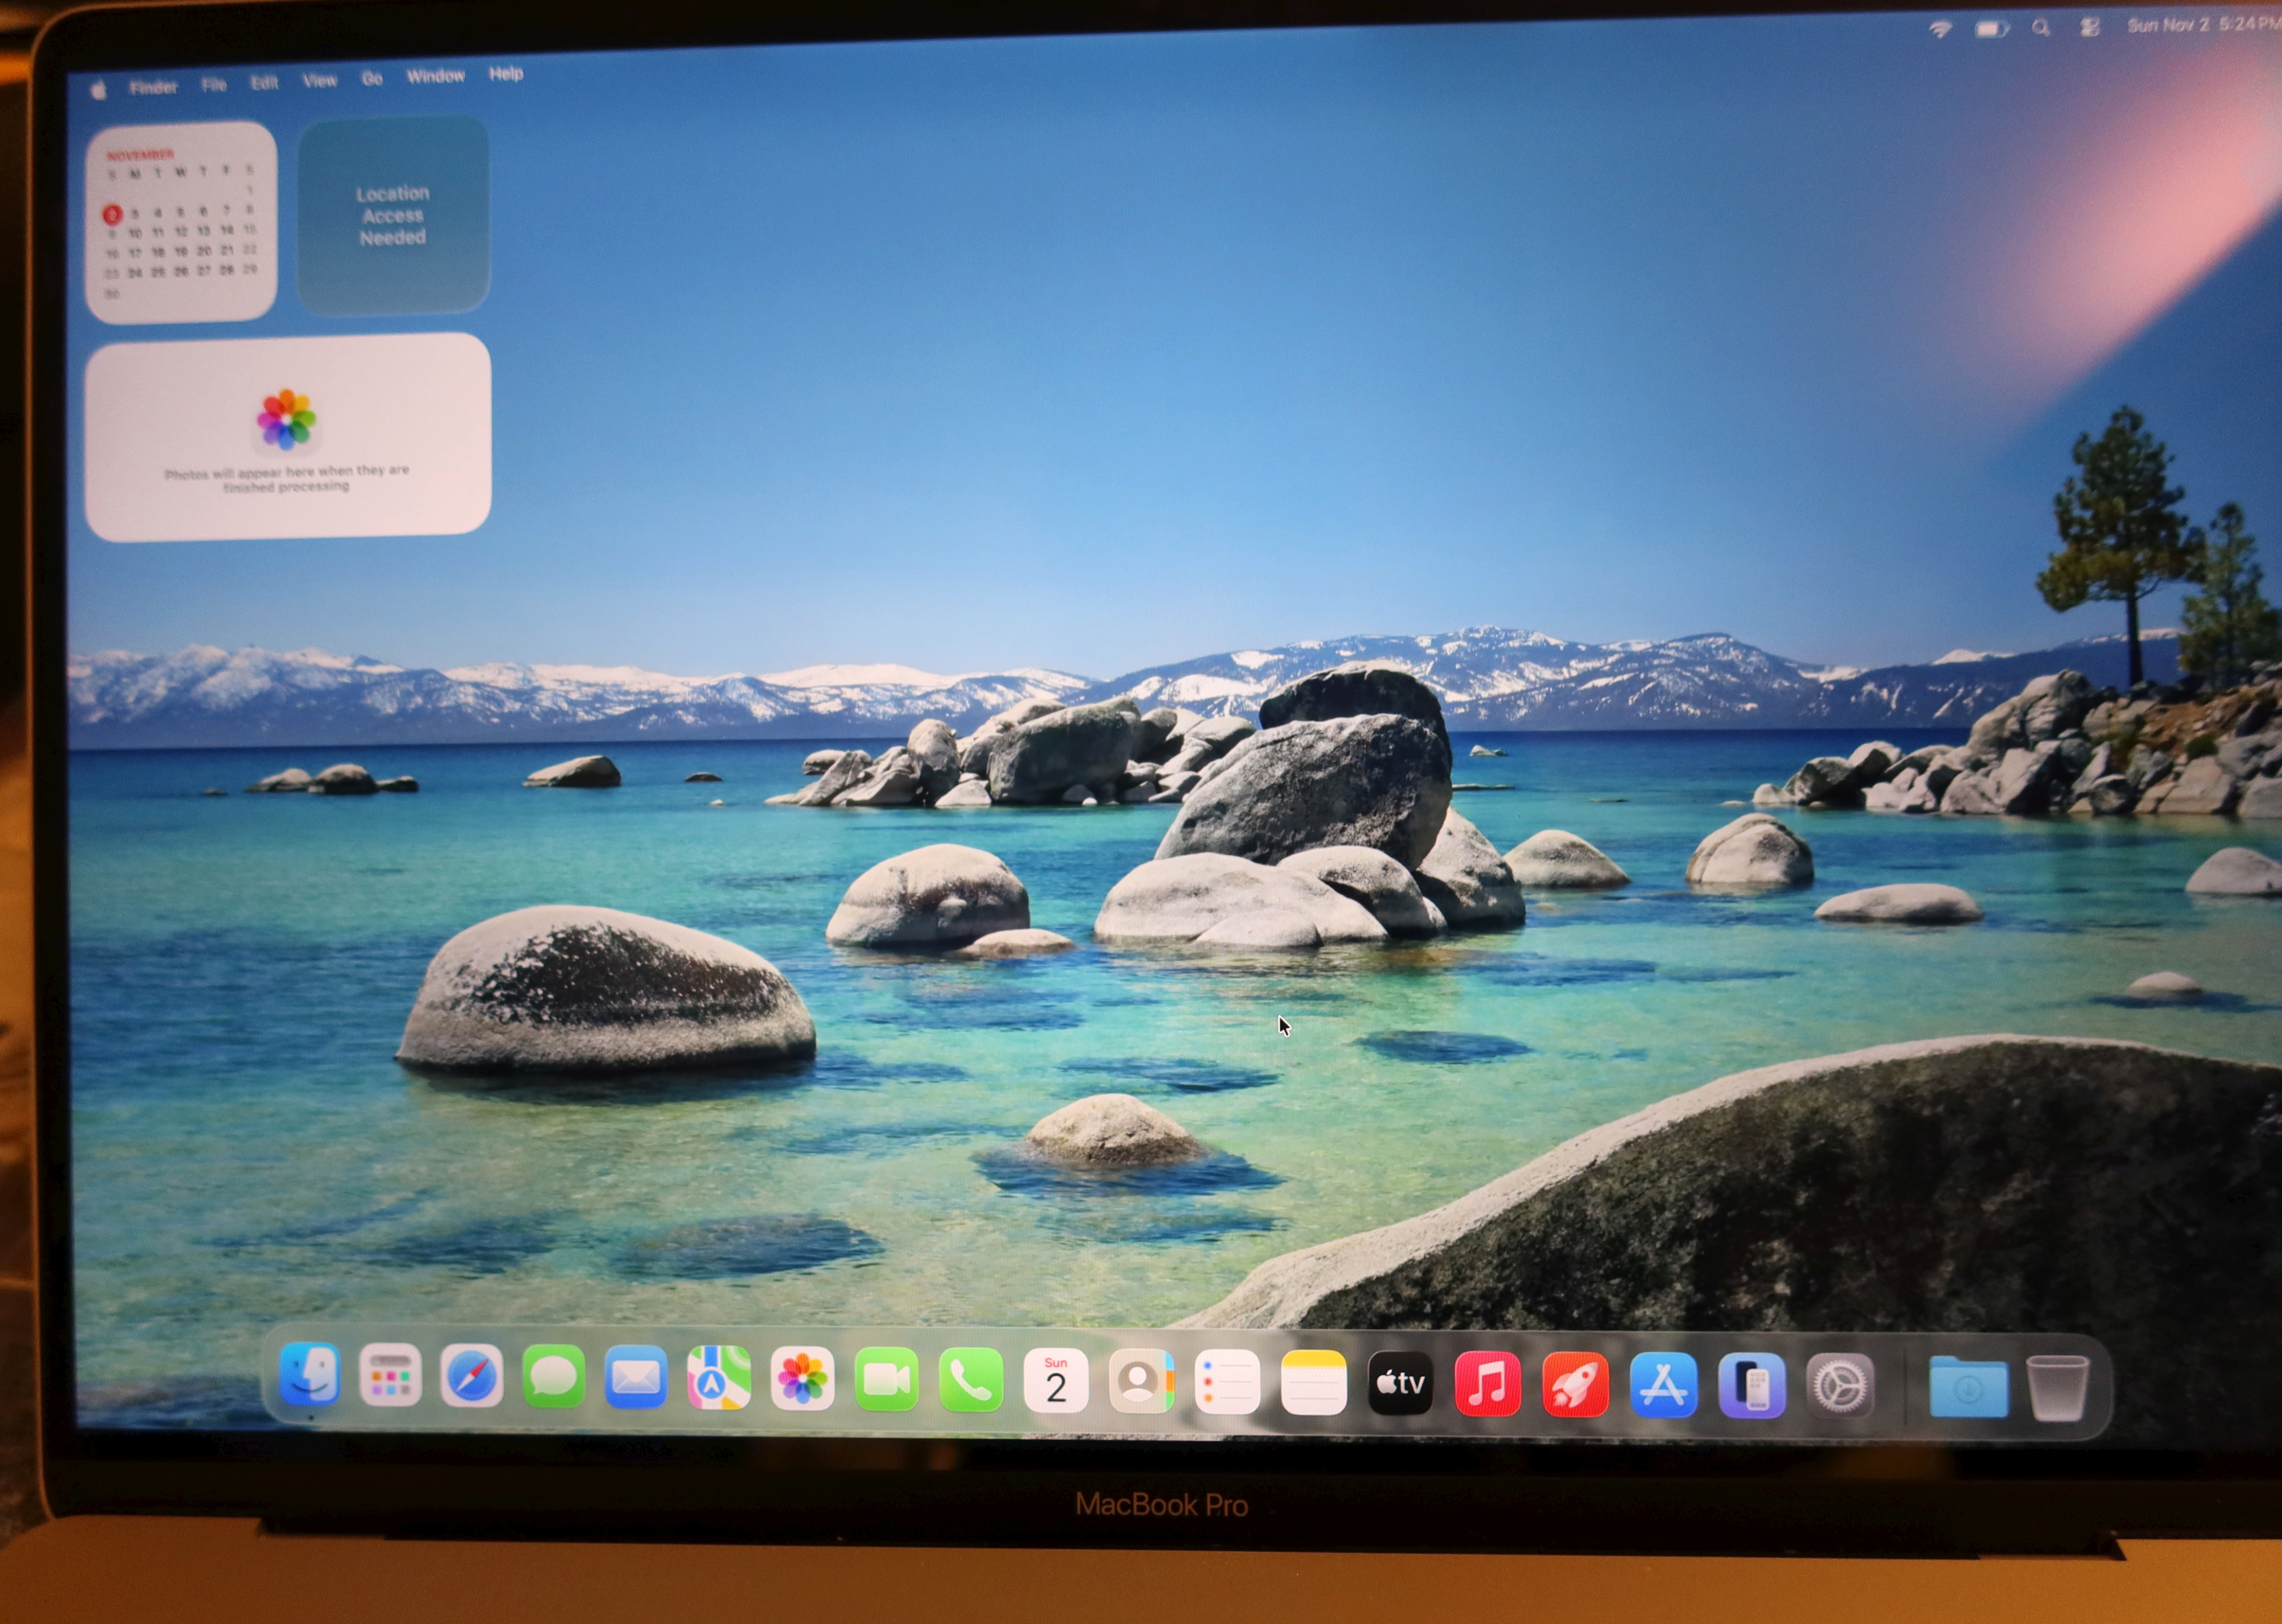Click the date and time in menu bar
Viewport: 2282px width, 1624px height.
click(x=2200, y=25)
